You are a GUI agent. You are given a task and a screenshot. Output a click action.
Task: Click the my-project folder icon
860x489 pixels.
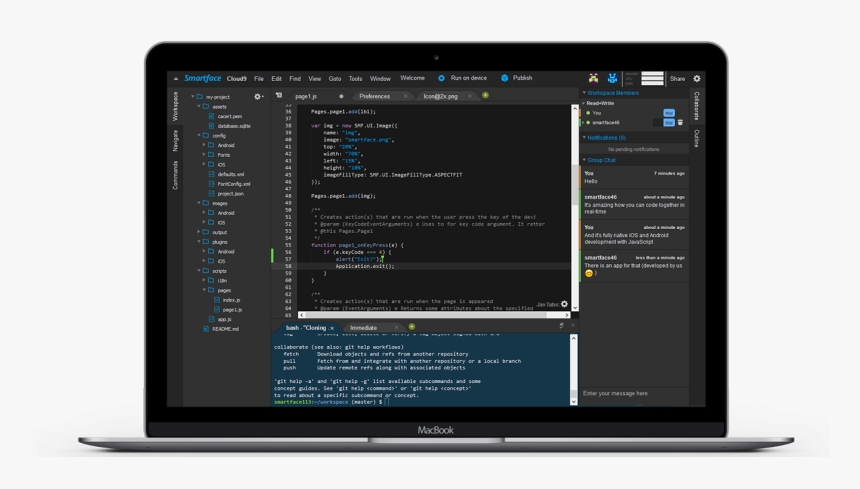click(x=200, y=96)
